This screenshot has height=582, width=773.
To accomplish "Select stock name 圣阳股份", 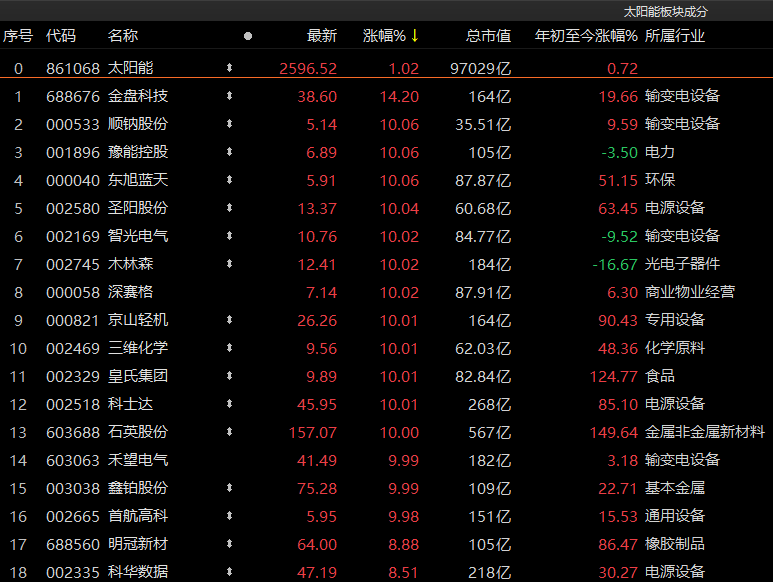I will (x=138, y=208).
